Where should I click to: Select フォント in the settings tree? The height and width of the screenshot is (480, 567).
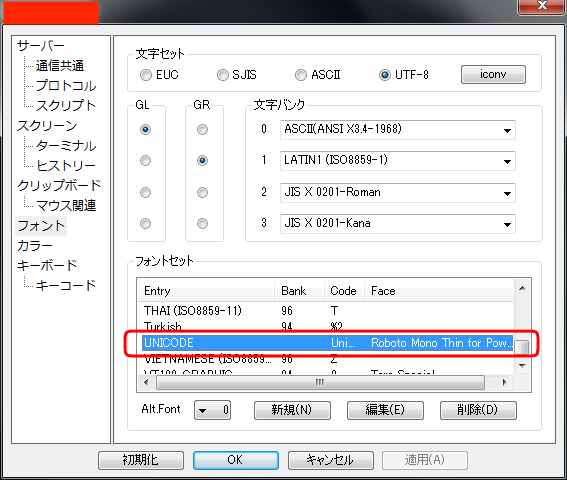coord(41,226)
